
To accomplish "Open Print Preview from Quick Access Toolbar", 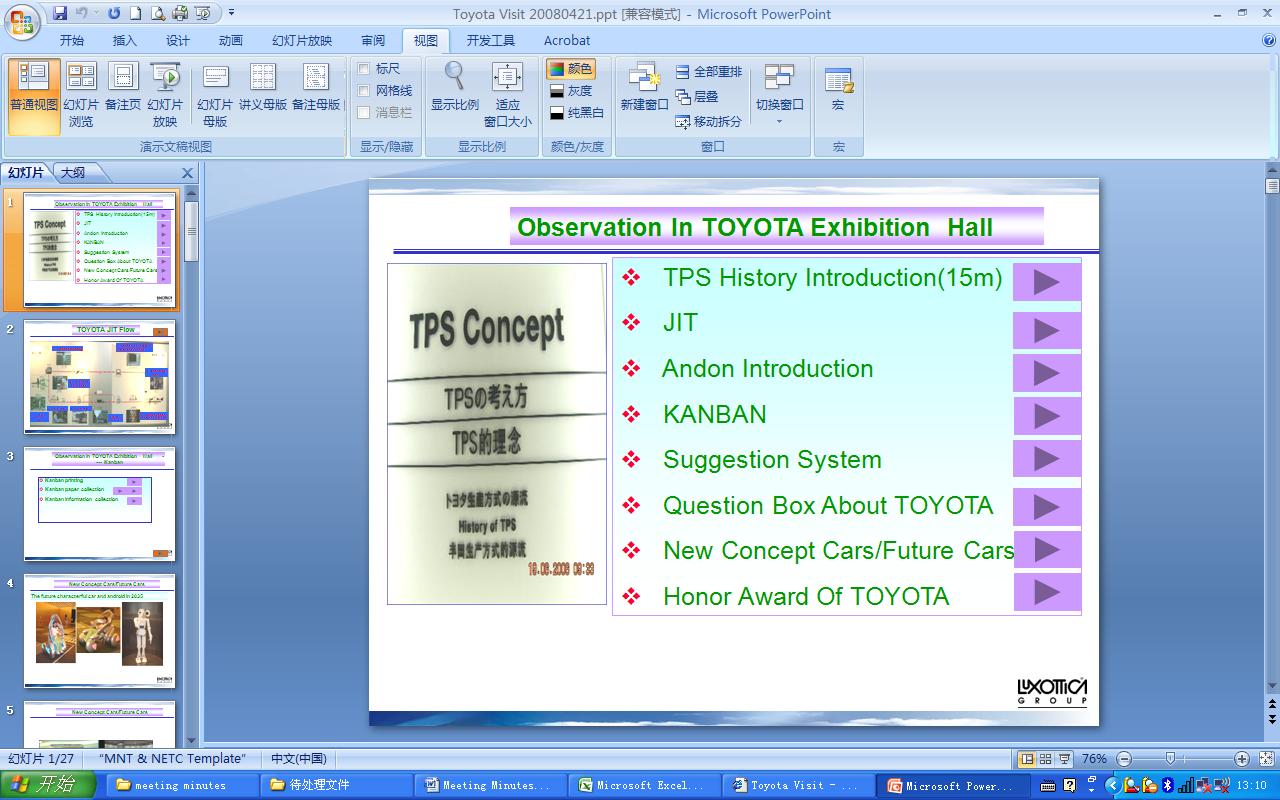I will click(158, 13).
